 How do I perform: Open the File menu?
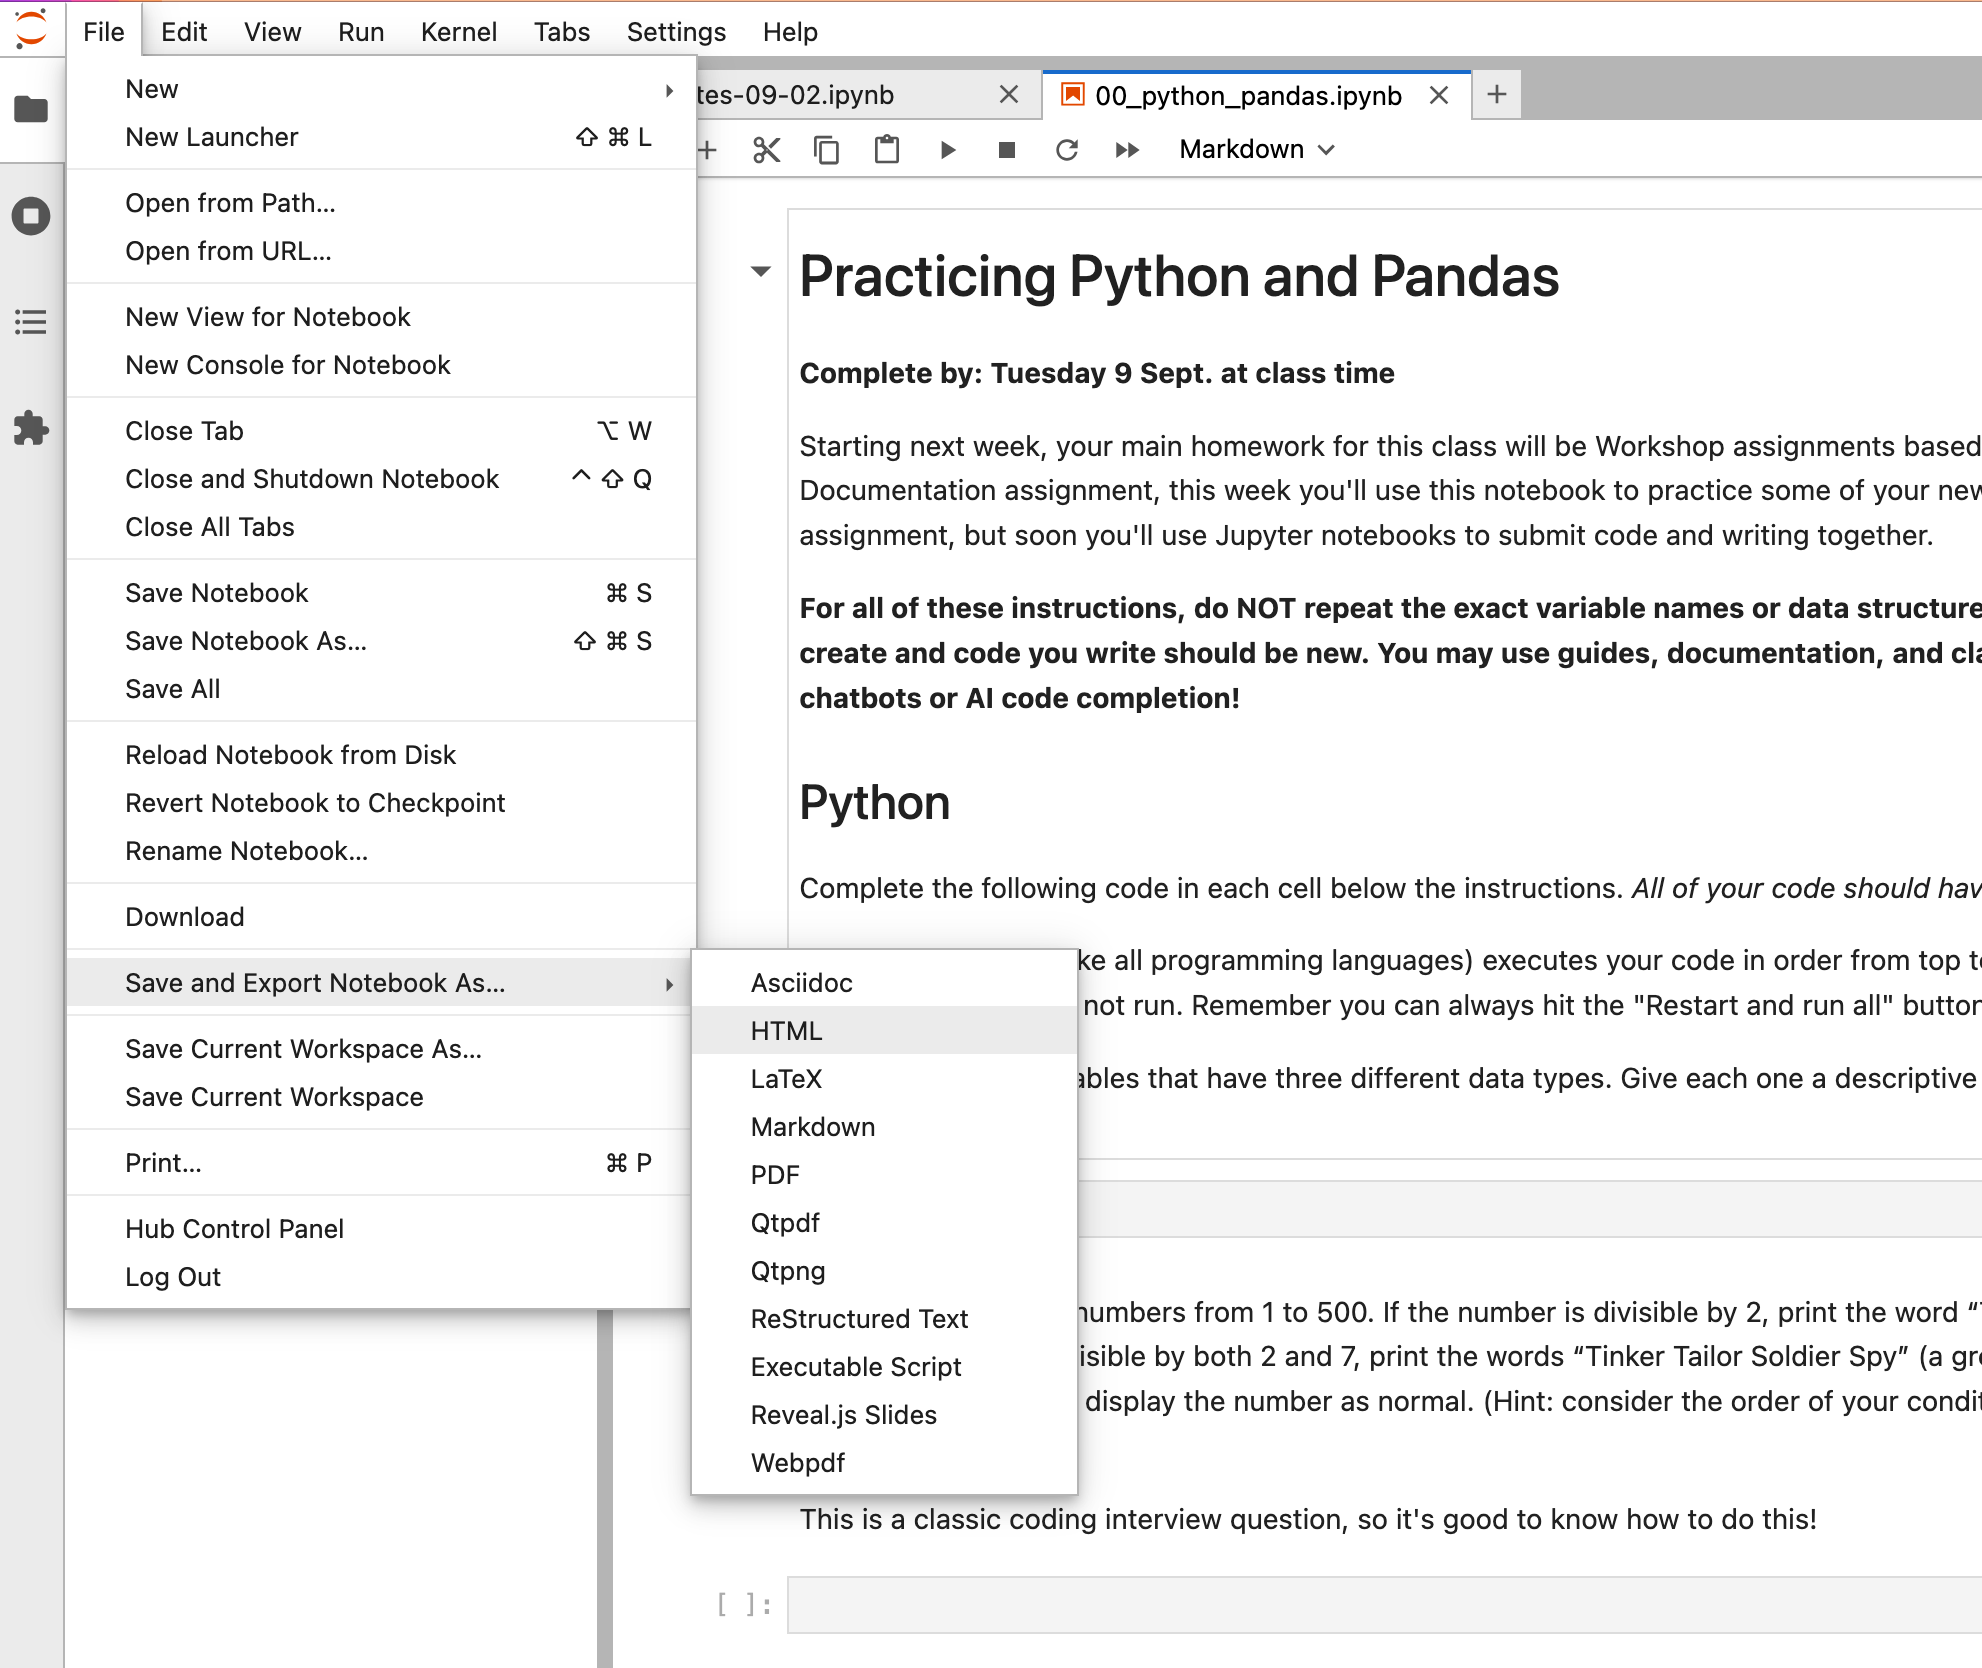click(104, 32)
